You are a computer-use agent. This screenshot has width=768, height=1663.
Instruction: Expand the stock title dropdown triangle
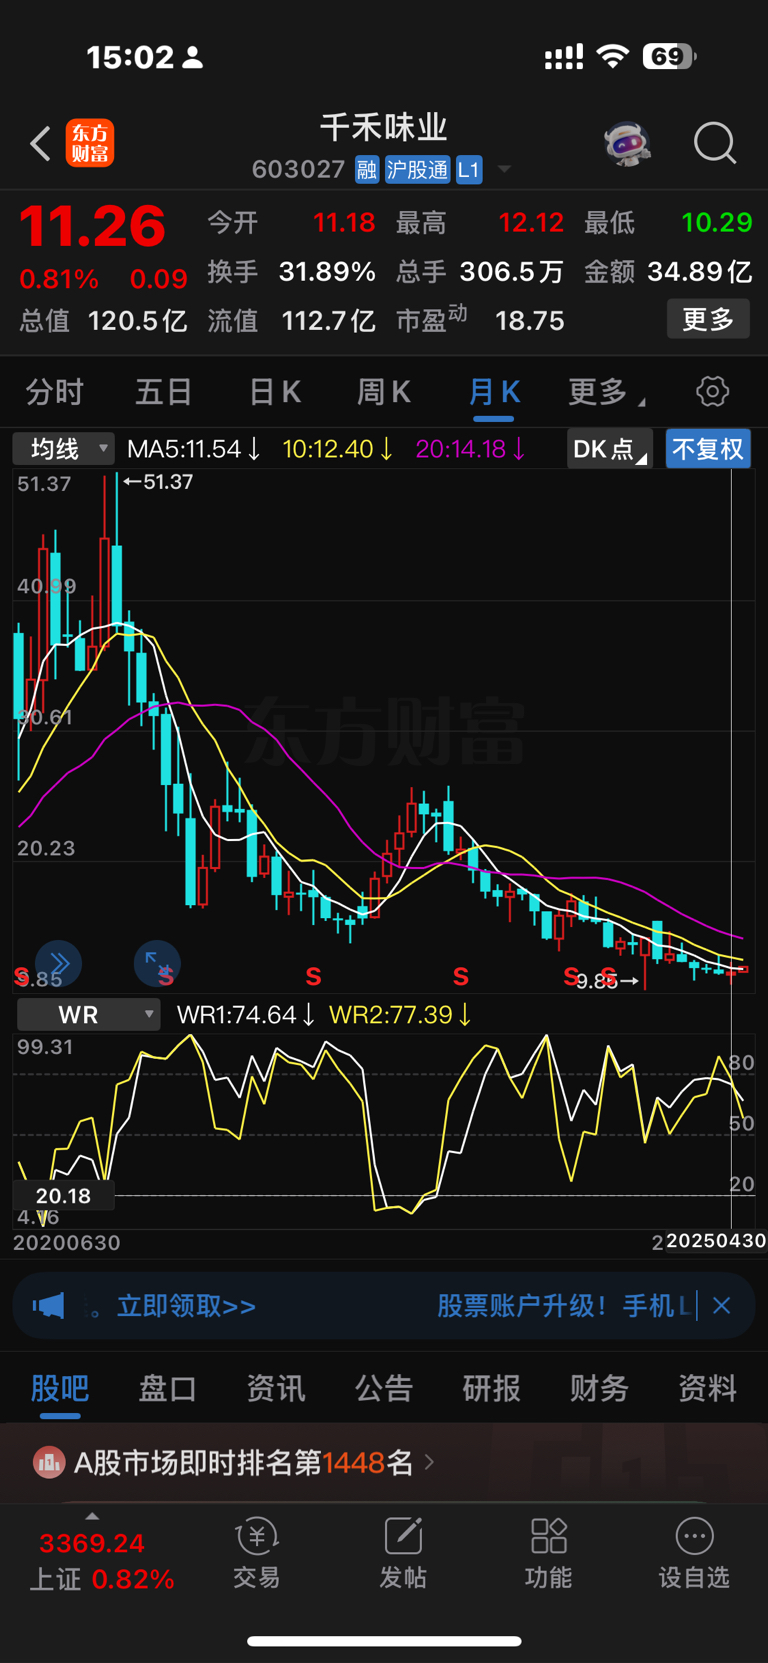tap(504, 169)
